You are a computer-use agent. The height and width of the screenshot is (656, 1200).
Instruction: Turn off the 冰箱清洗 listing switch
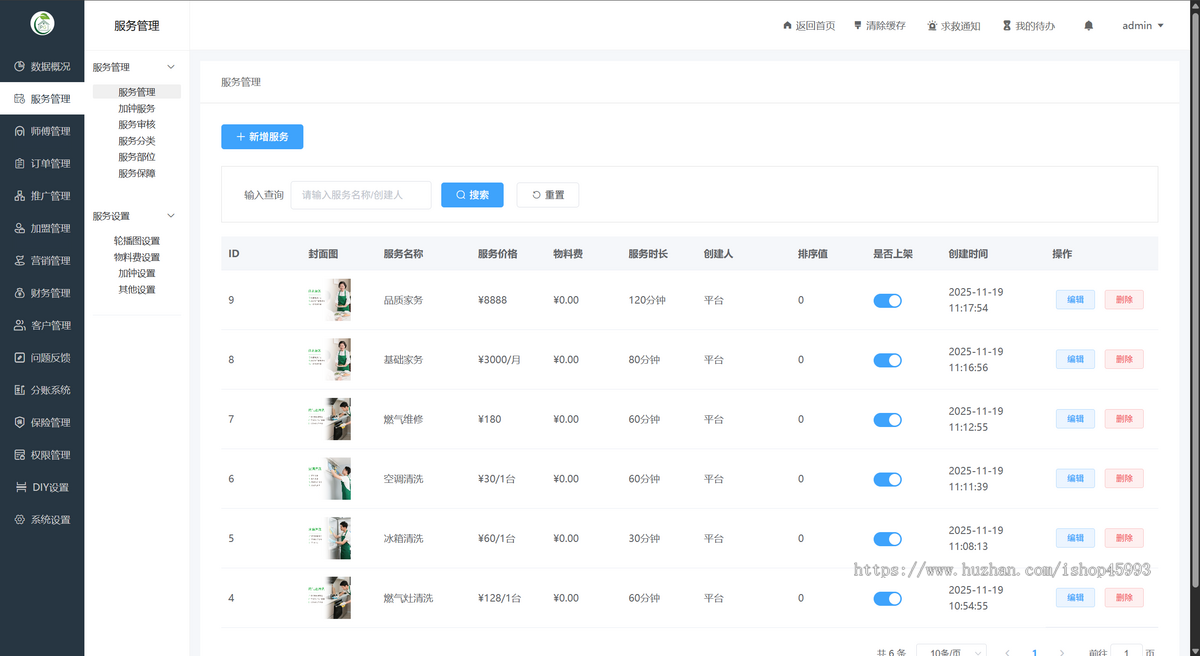pyautogui.click(x=887, y=538)
